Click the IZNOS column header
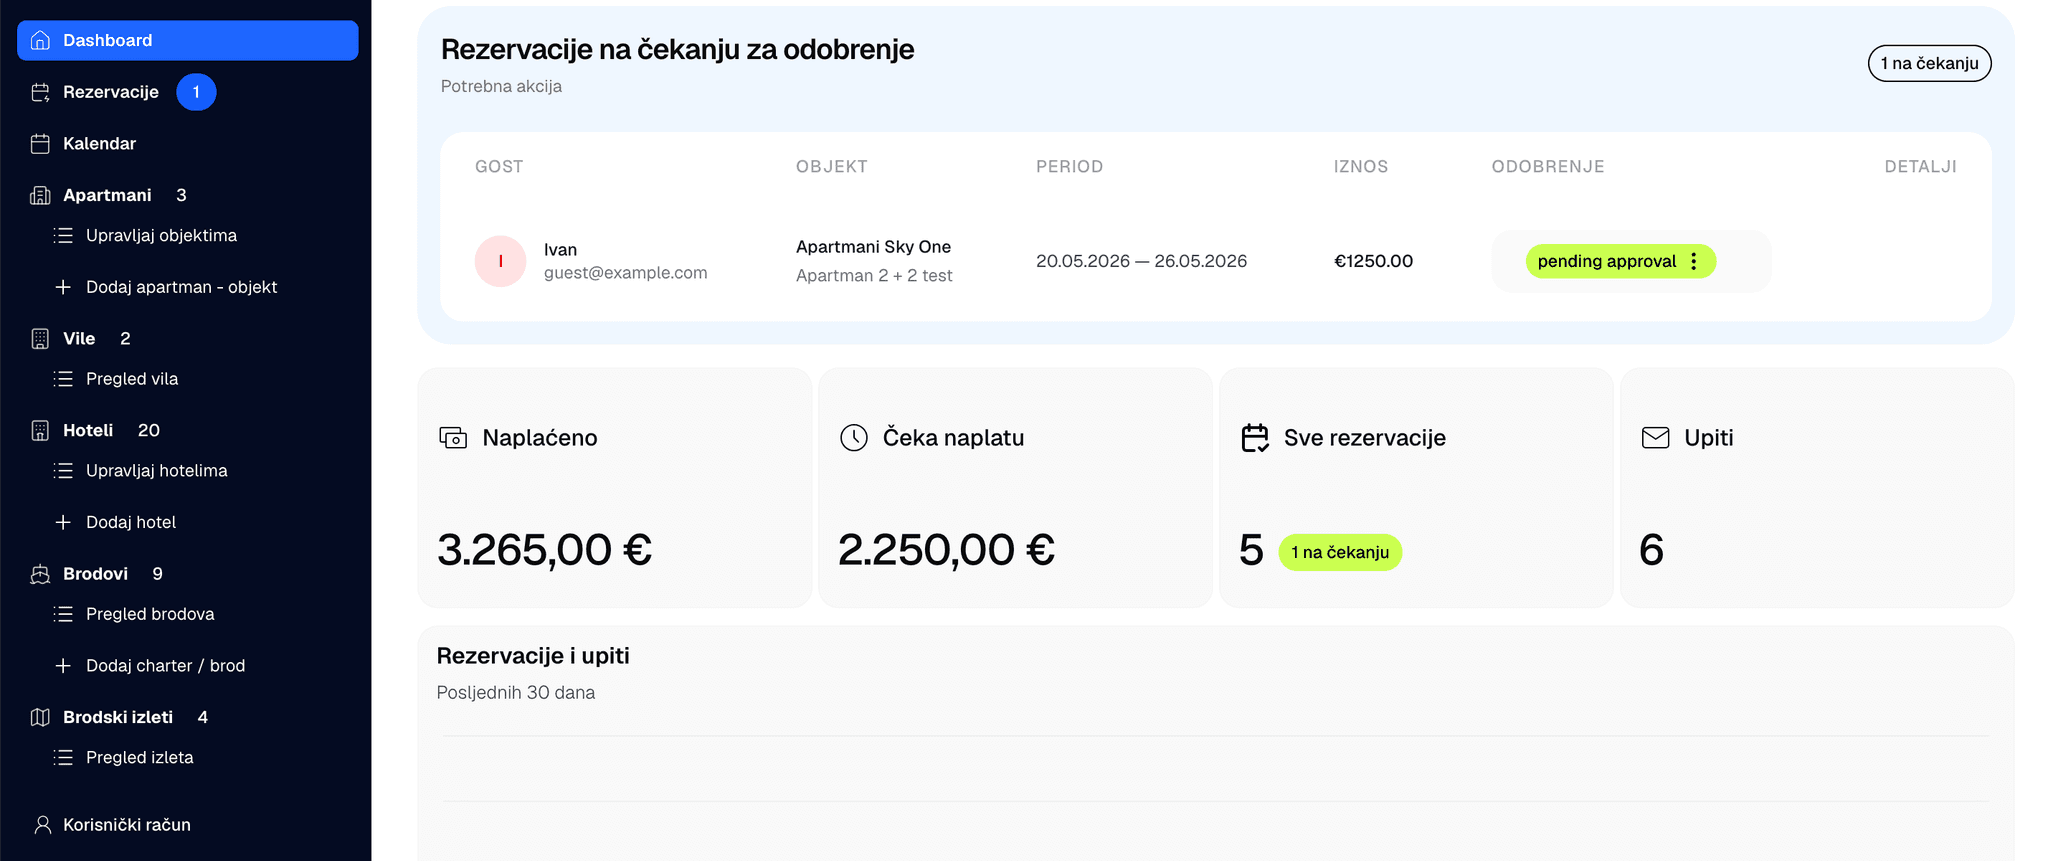Viewport: 2048px width, 861px height. [x=1361, y=166]
